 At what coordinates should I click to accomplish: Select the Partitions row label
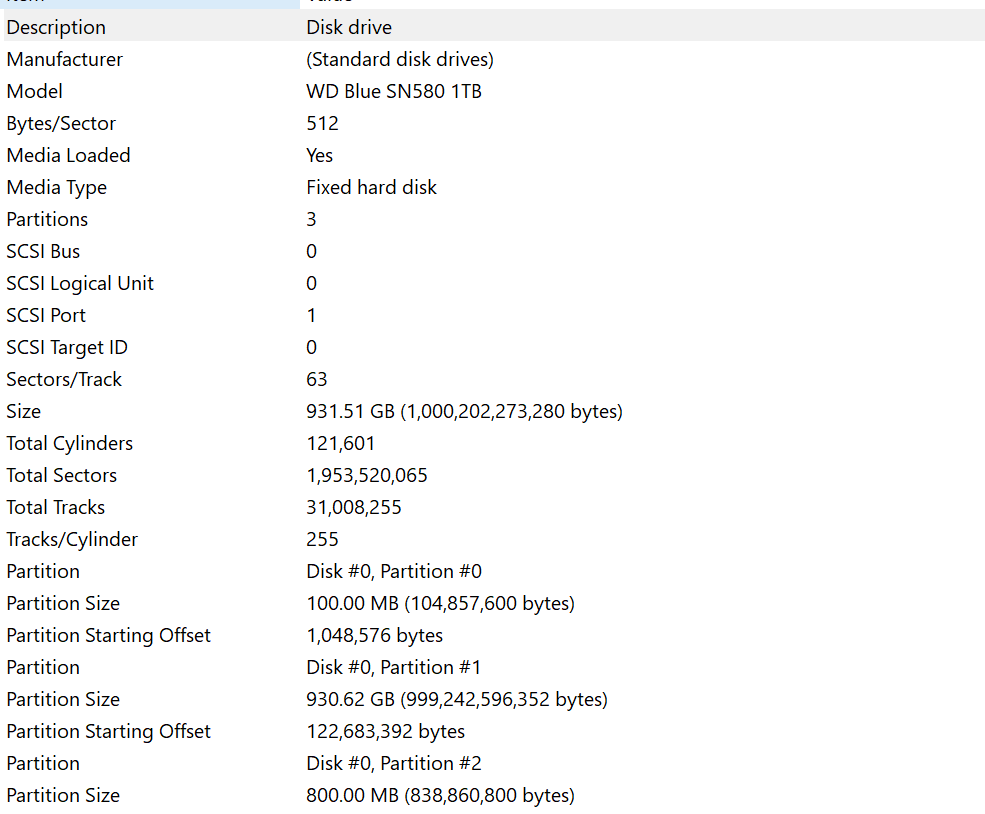47,219
